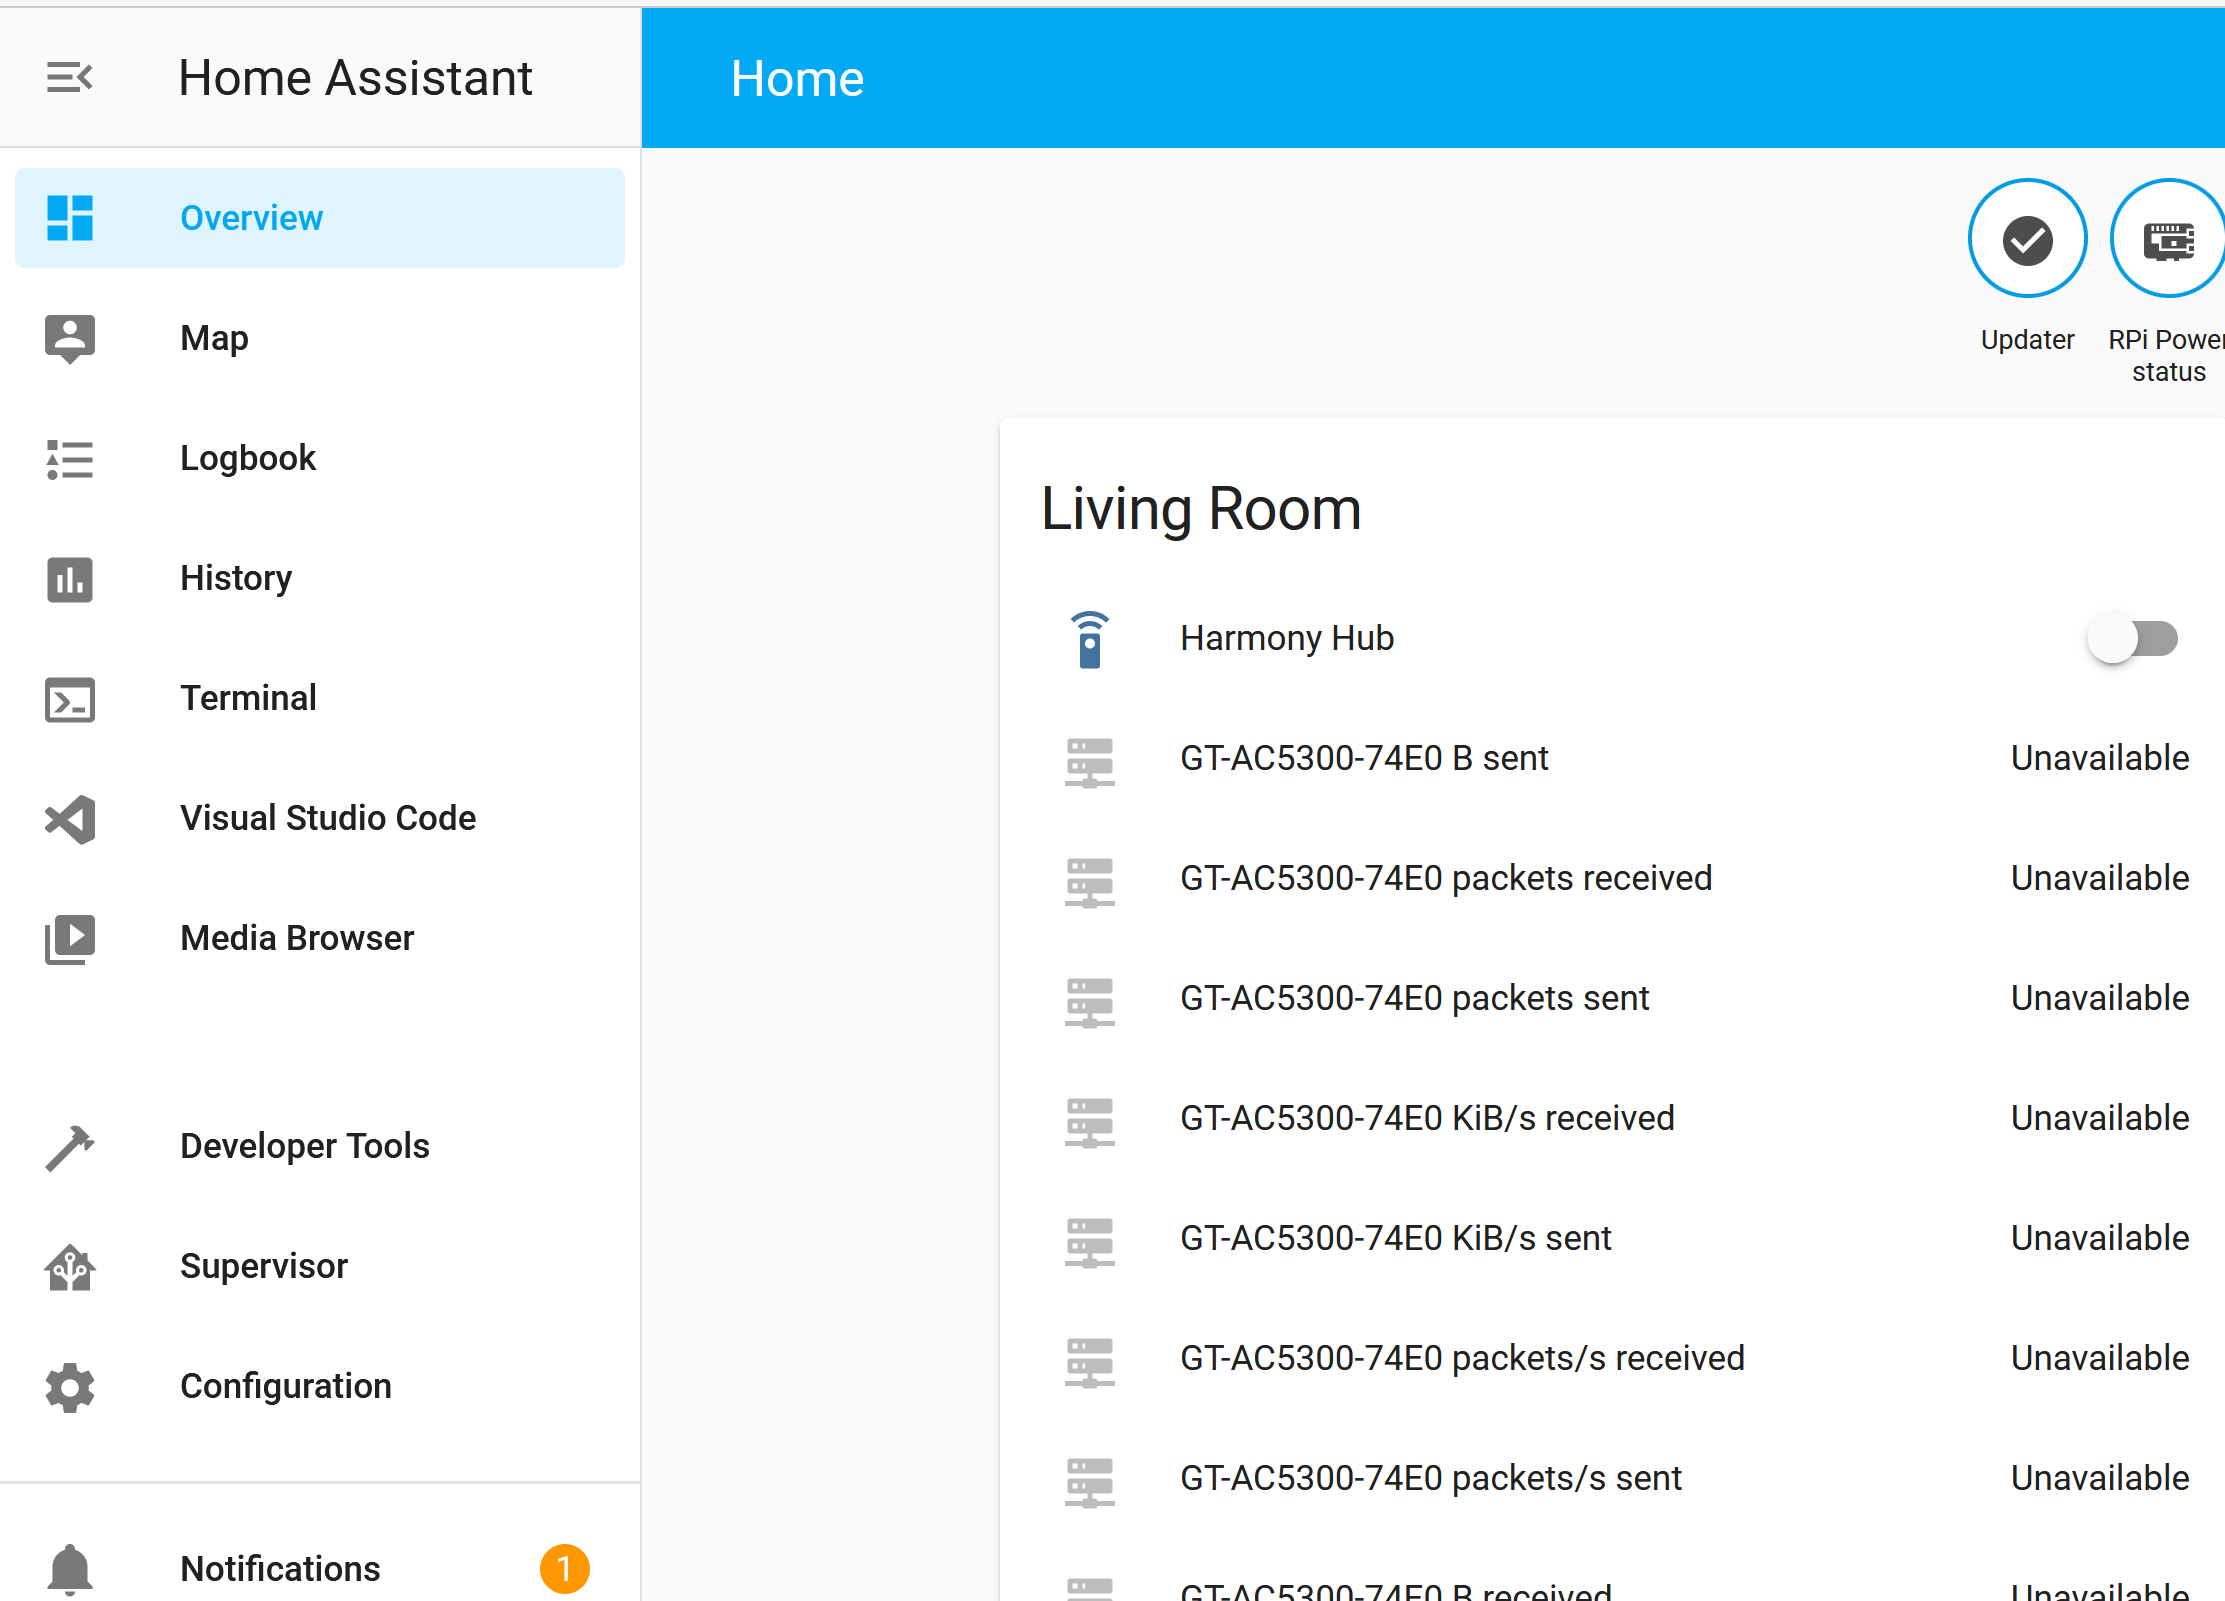
Task: Open the Terminal add-on panel
Action: click(320, 698)
